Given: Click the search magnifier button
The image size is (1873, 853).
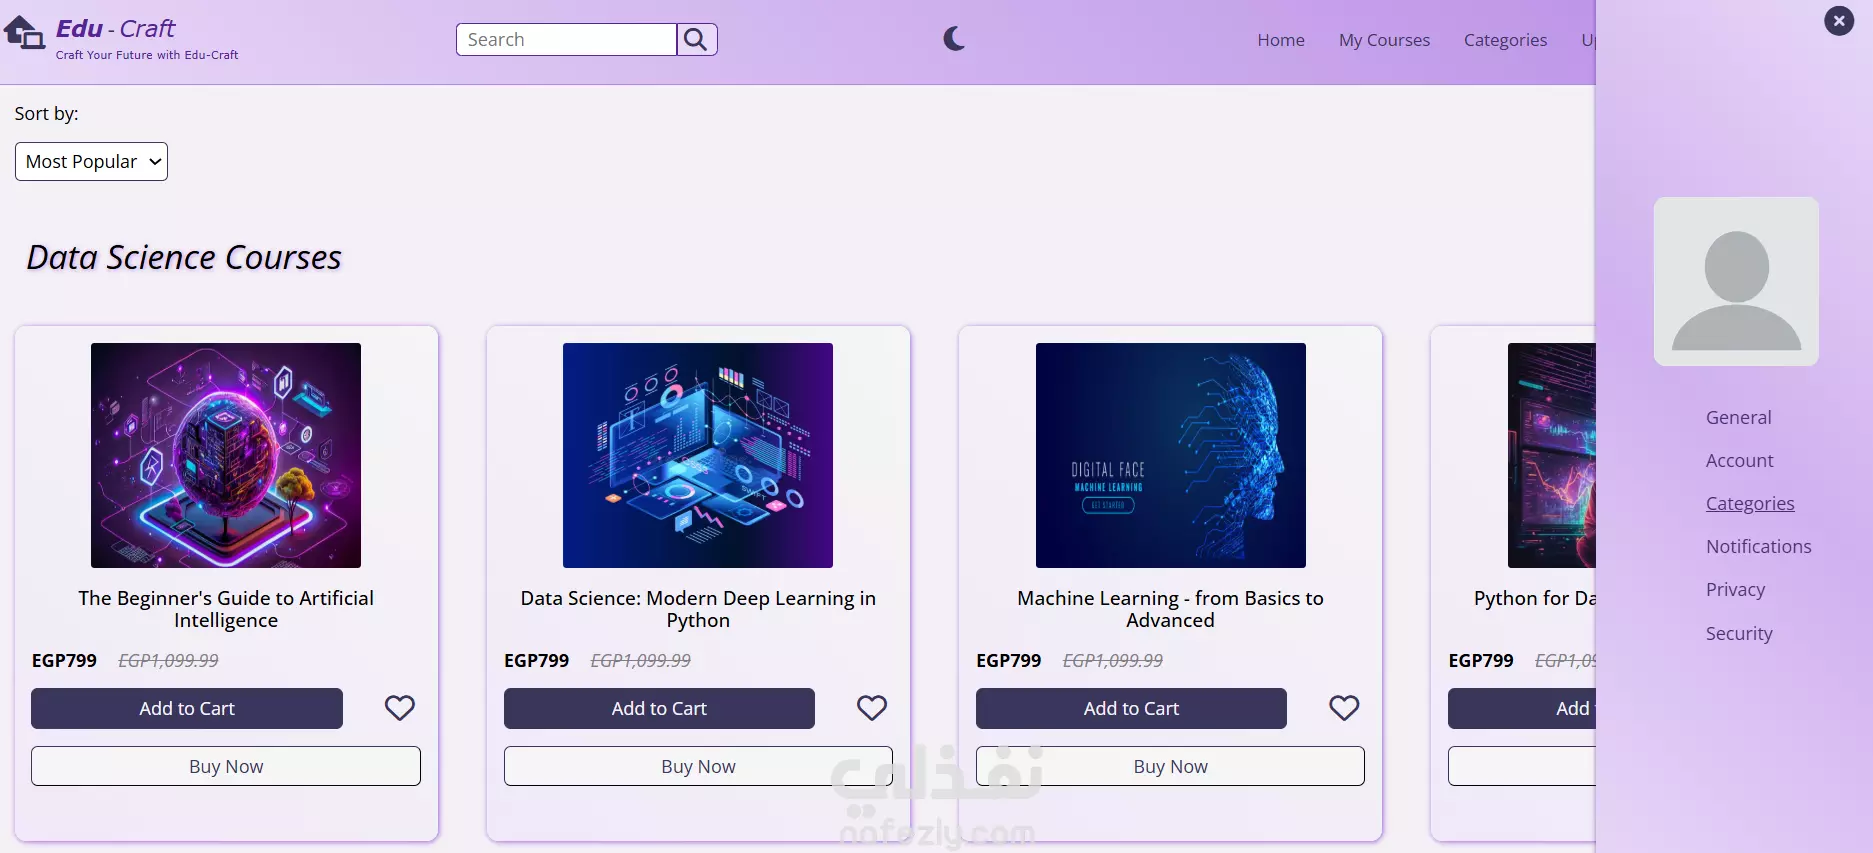Looking at the screenshot, I should click(696, 40).
